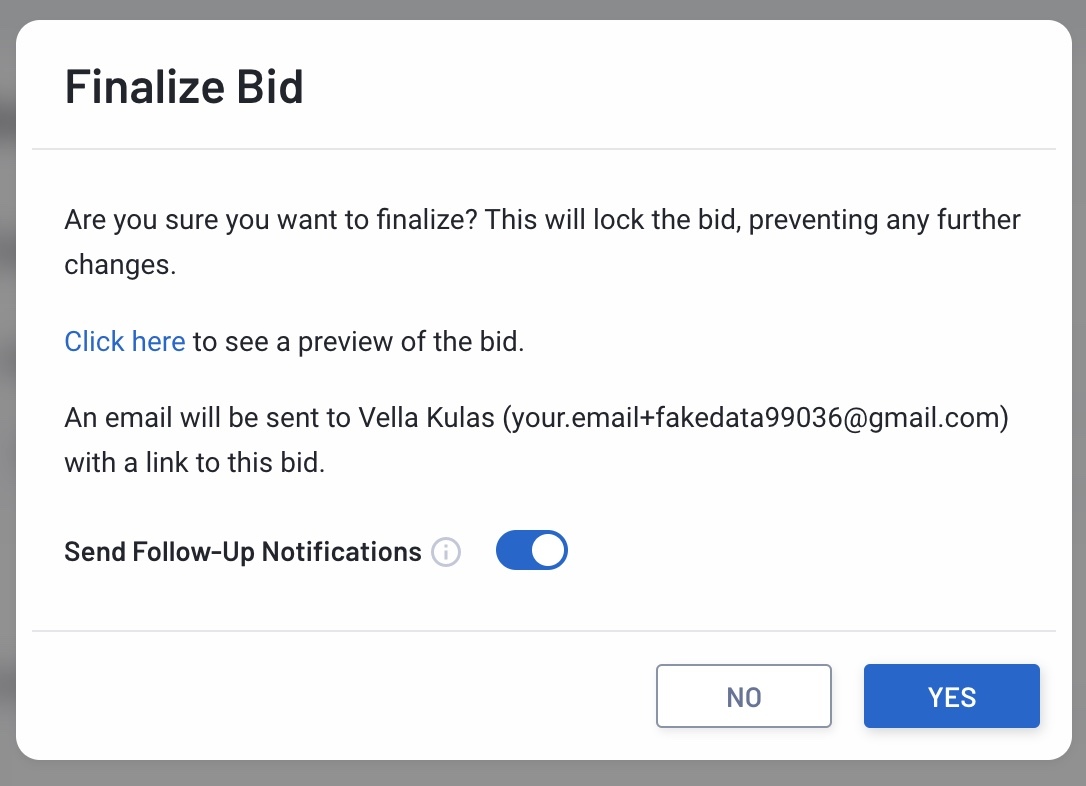1086x786 pixels.
Task: Click the recipient name Vella Kulas
Action: tap(426, 418)
